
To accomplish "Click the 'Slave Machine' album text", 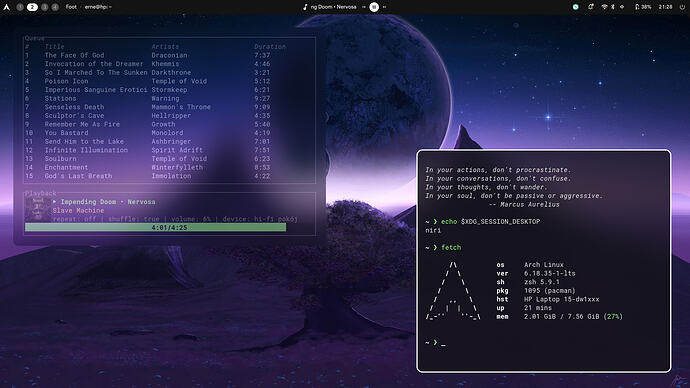I will (78, 211).
